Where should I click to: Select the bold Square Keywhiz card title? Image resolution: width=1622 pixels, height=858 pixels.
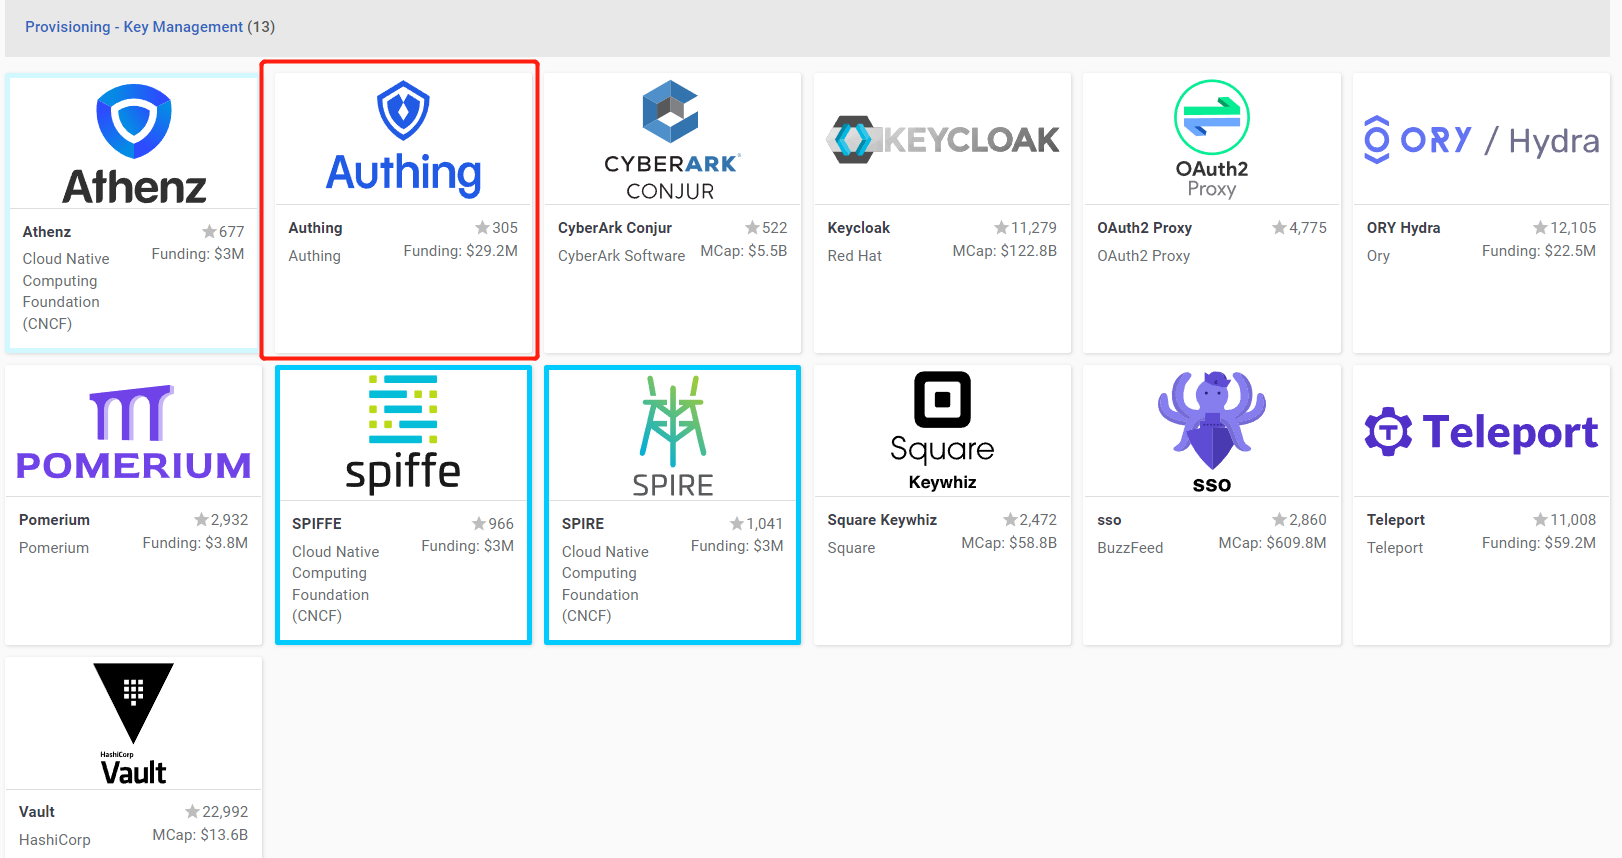882,520
